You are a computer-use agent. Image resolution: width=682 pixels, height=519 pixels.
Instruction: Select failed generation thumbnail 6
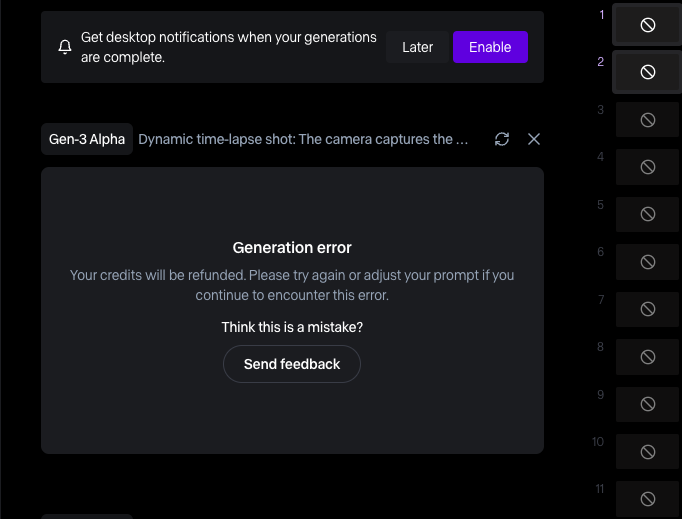tap(647, 262)
